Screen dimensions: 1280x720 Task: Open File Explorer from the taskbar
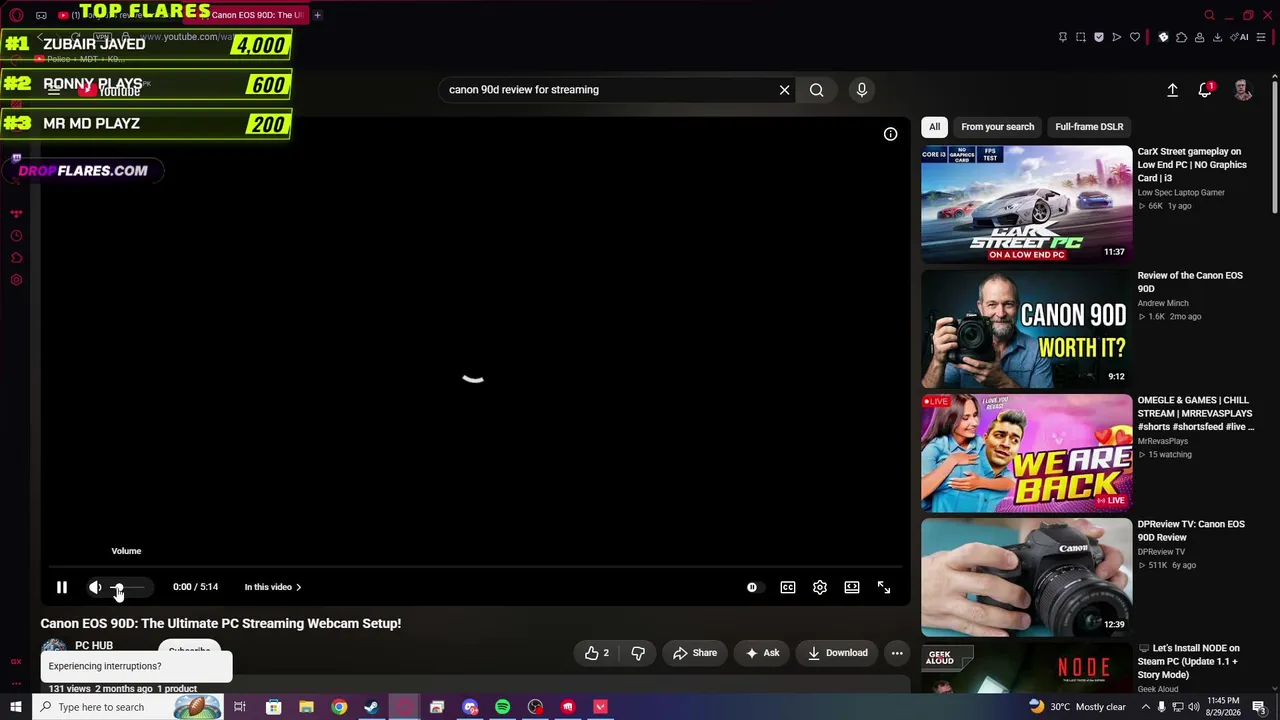click(306, 707)
